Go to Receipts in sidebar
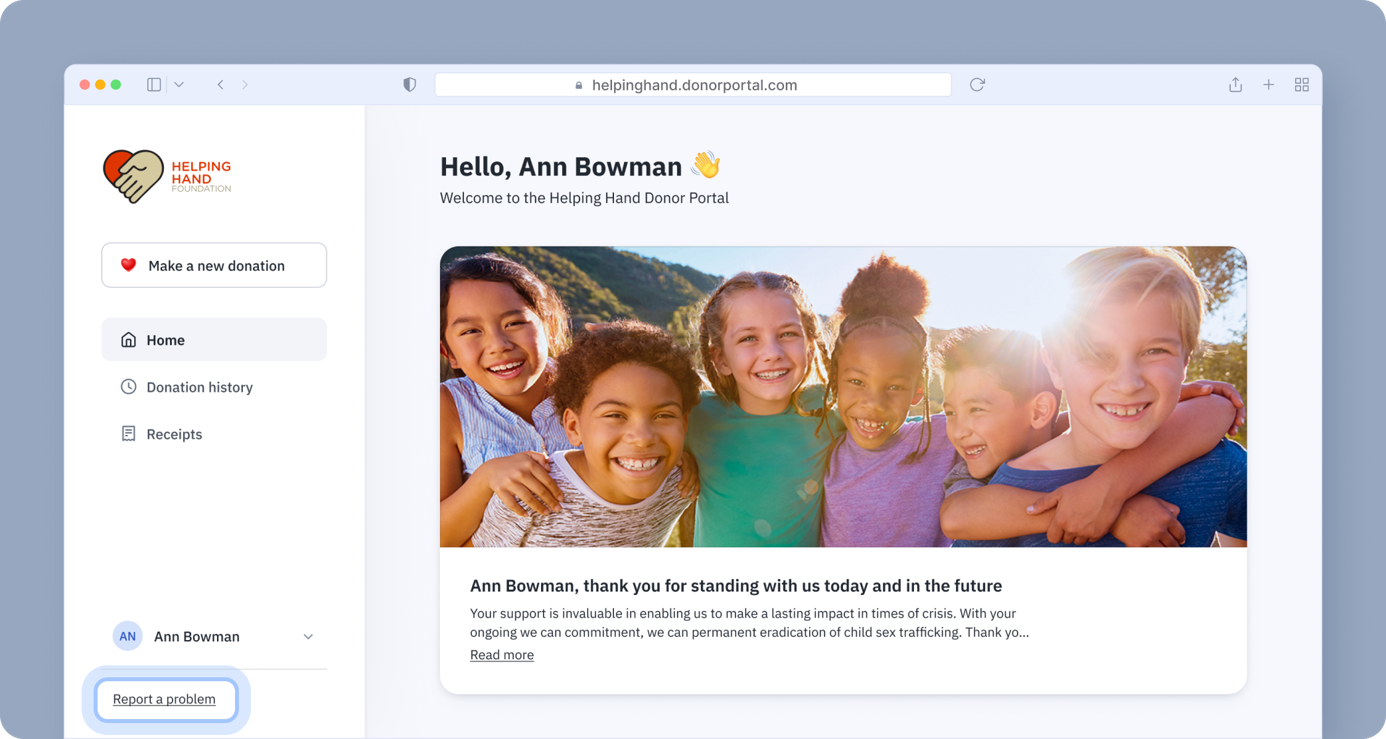The image size is (1386, 739). click(x=174, y=434)
